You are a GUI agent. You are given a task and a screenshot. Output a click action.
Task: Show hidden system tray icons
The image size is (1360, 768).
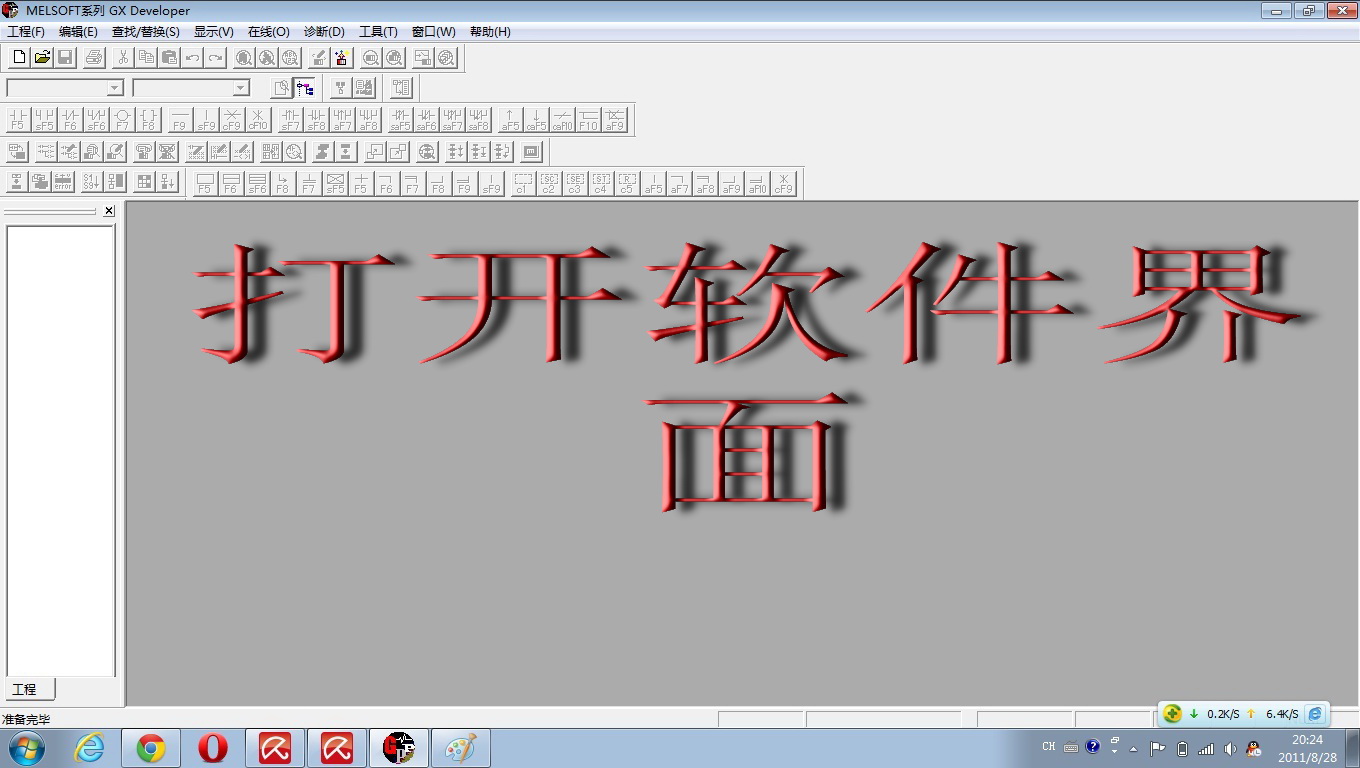coord(1133,748)
